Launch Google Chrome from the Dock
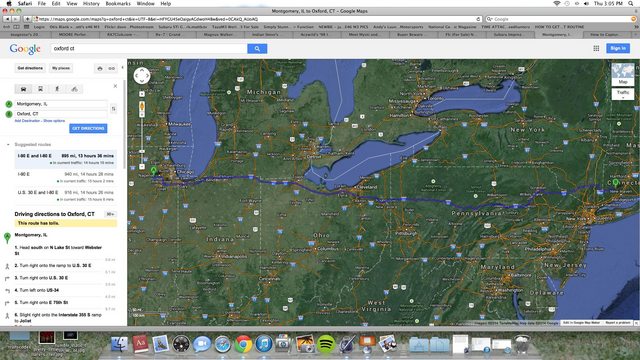The width and height of the screenshot is (640, 360). (243, 344)
